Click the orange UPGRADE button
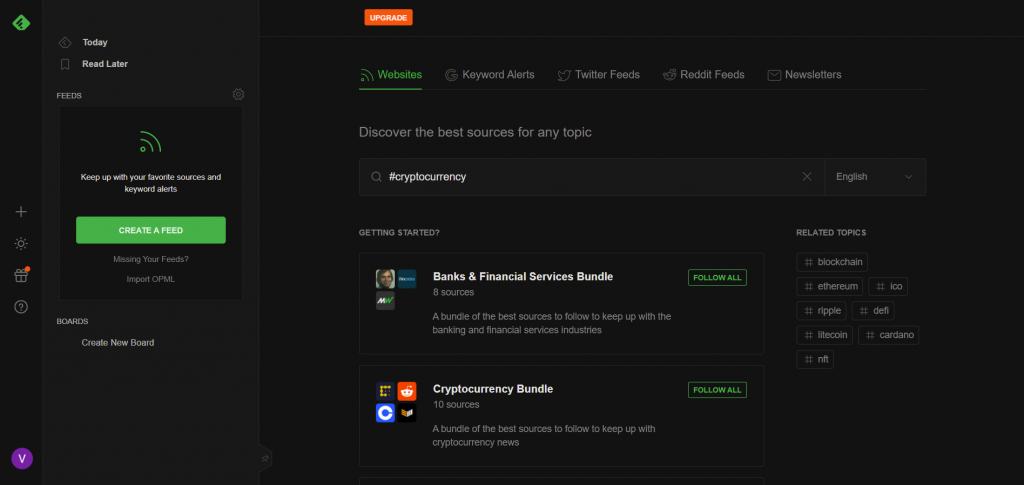The height and width of the screenshot is (485, 1024). point(389,18)
